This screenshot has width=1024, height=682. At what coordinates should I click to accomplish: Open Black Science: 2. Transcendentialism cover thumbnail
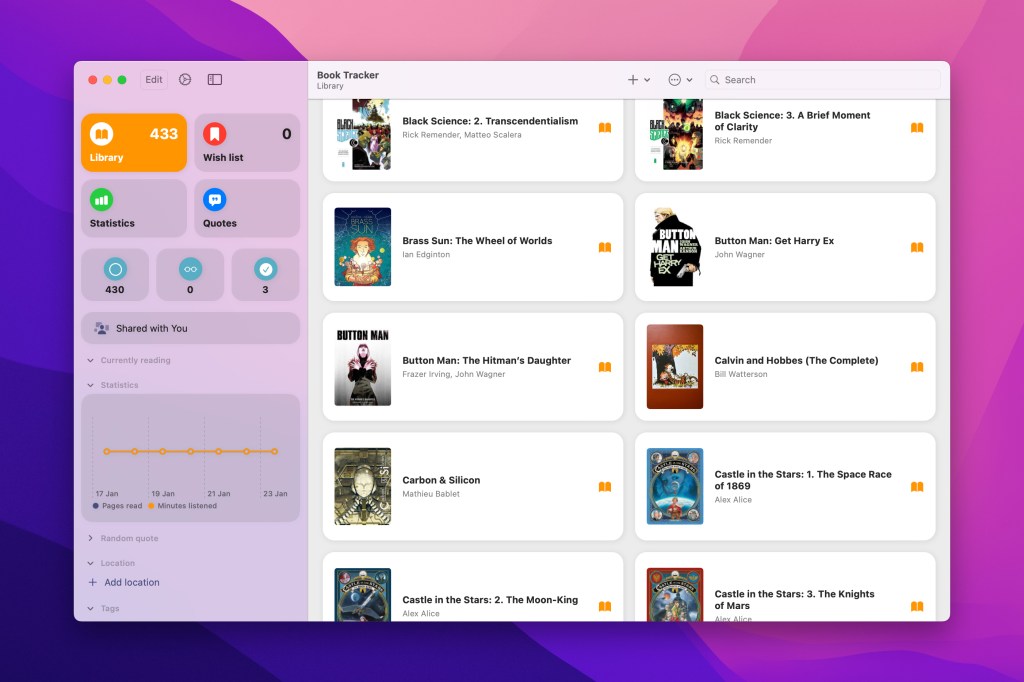point(362,135)
